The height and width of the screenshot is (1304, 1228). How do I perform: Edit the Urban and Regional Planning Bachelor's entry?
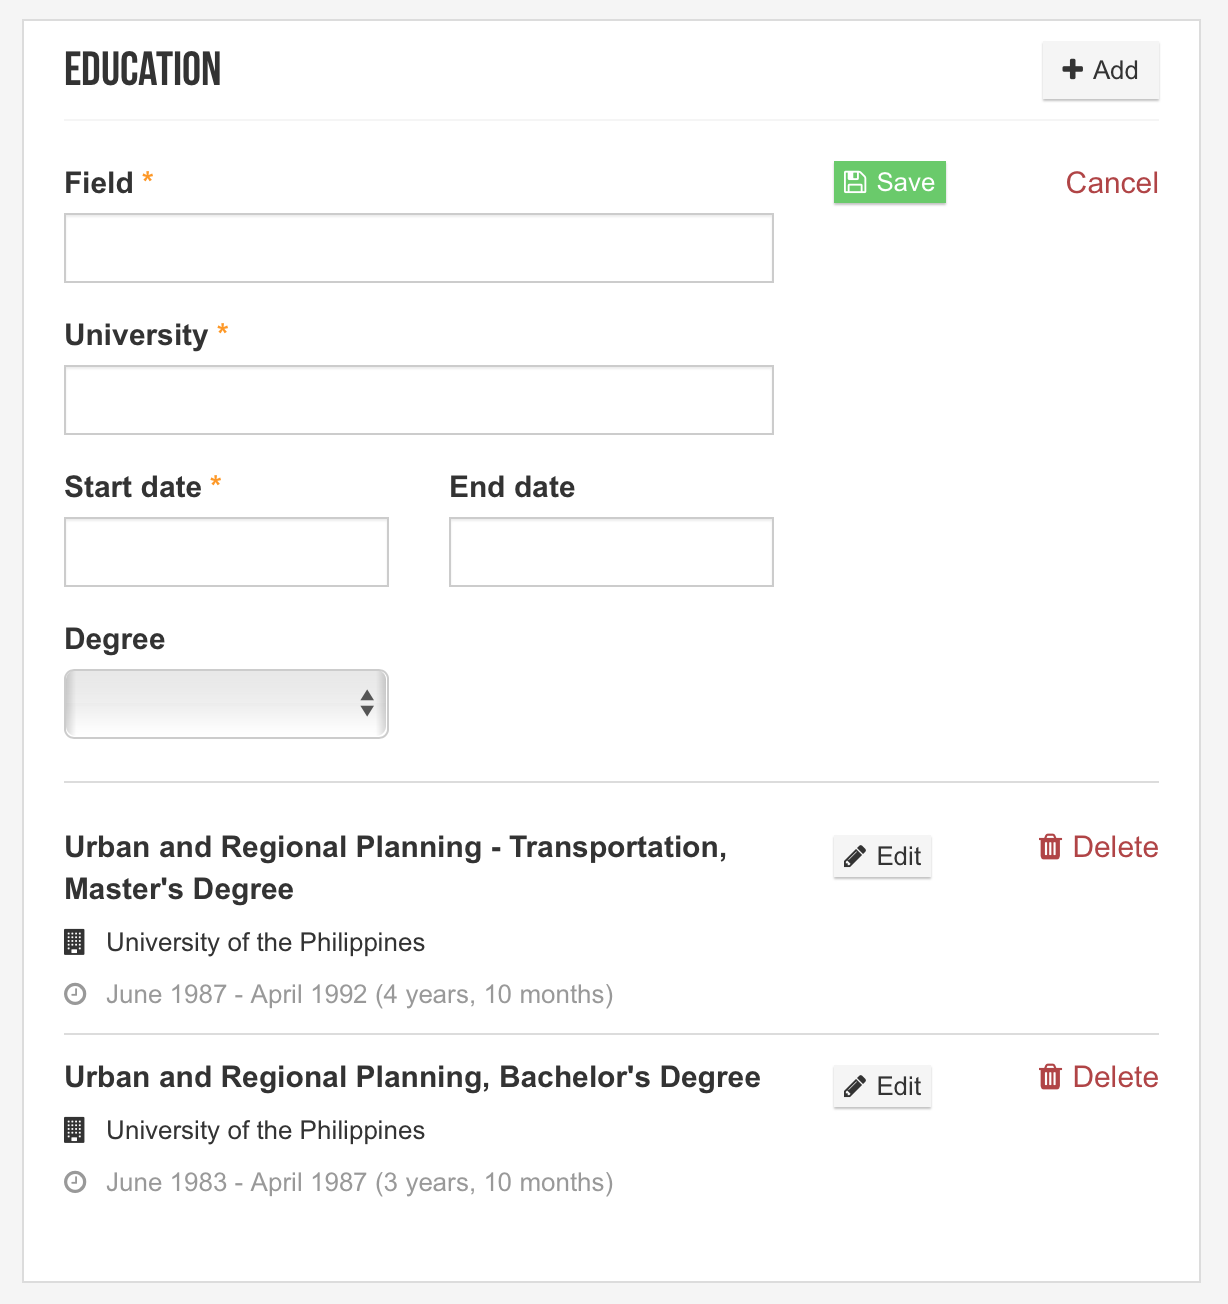point(882,1087)
